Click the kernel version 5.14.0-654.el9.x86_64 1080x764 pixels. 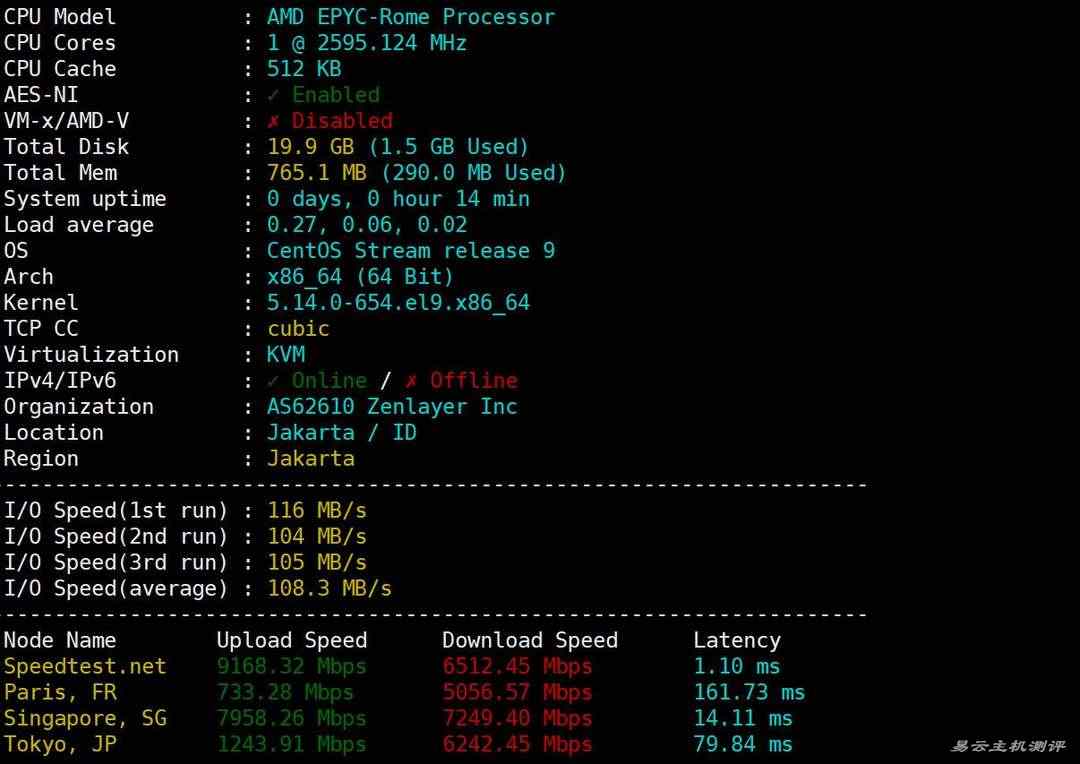[x=398, y=303]
